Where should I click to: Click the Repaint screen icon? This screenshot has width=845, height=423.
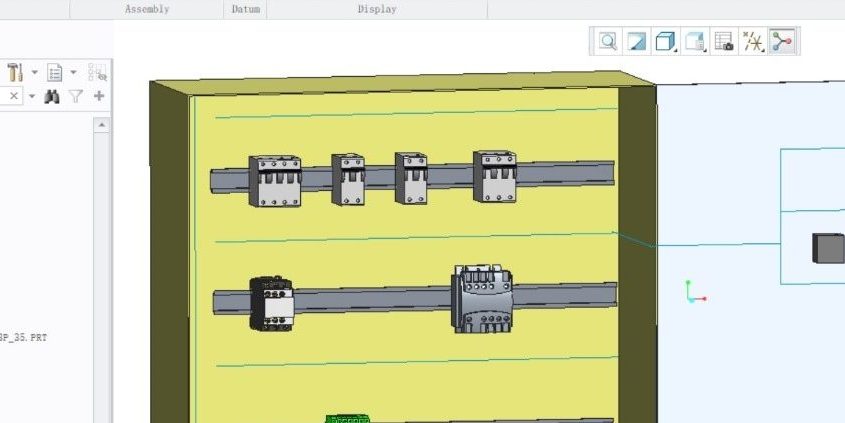(636, 41)
